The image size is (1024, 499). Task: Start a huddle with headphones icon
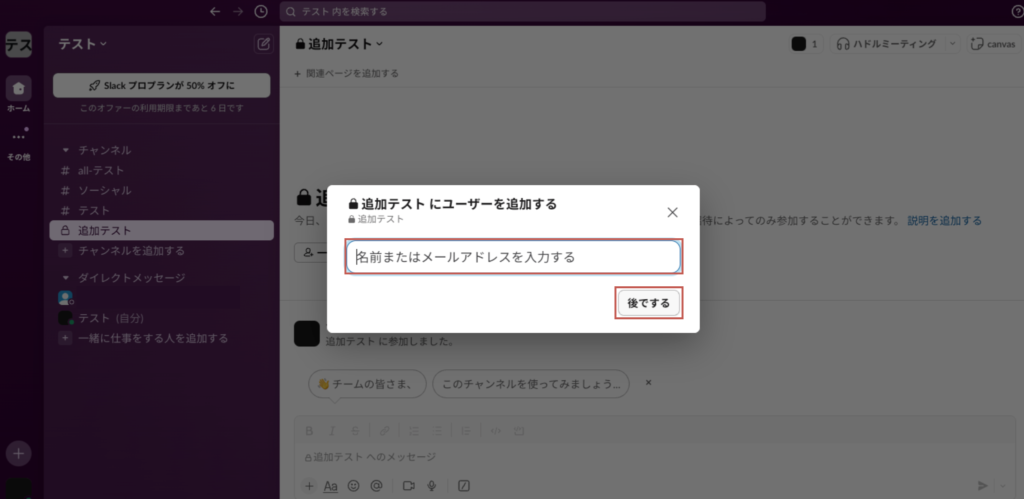887,44
